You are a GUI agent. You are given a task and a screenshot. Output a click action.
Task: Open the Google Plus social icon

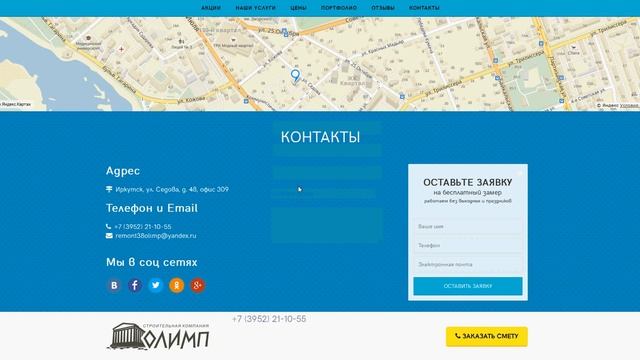click(198, 285)
